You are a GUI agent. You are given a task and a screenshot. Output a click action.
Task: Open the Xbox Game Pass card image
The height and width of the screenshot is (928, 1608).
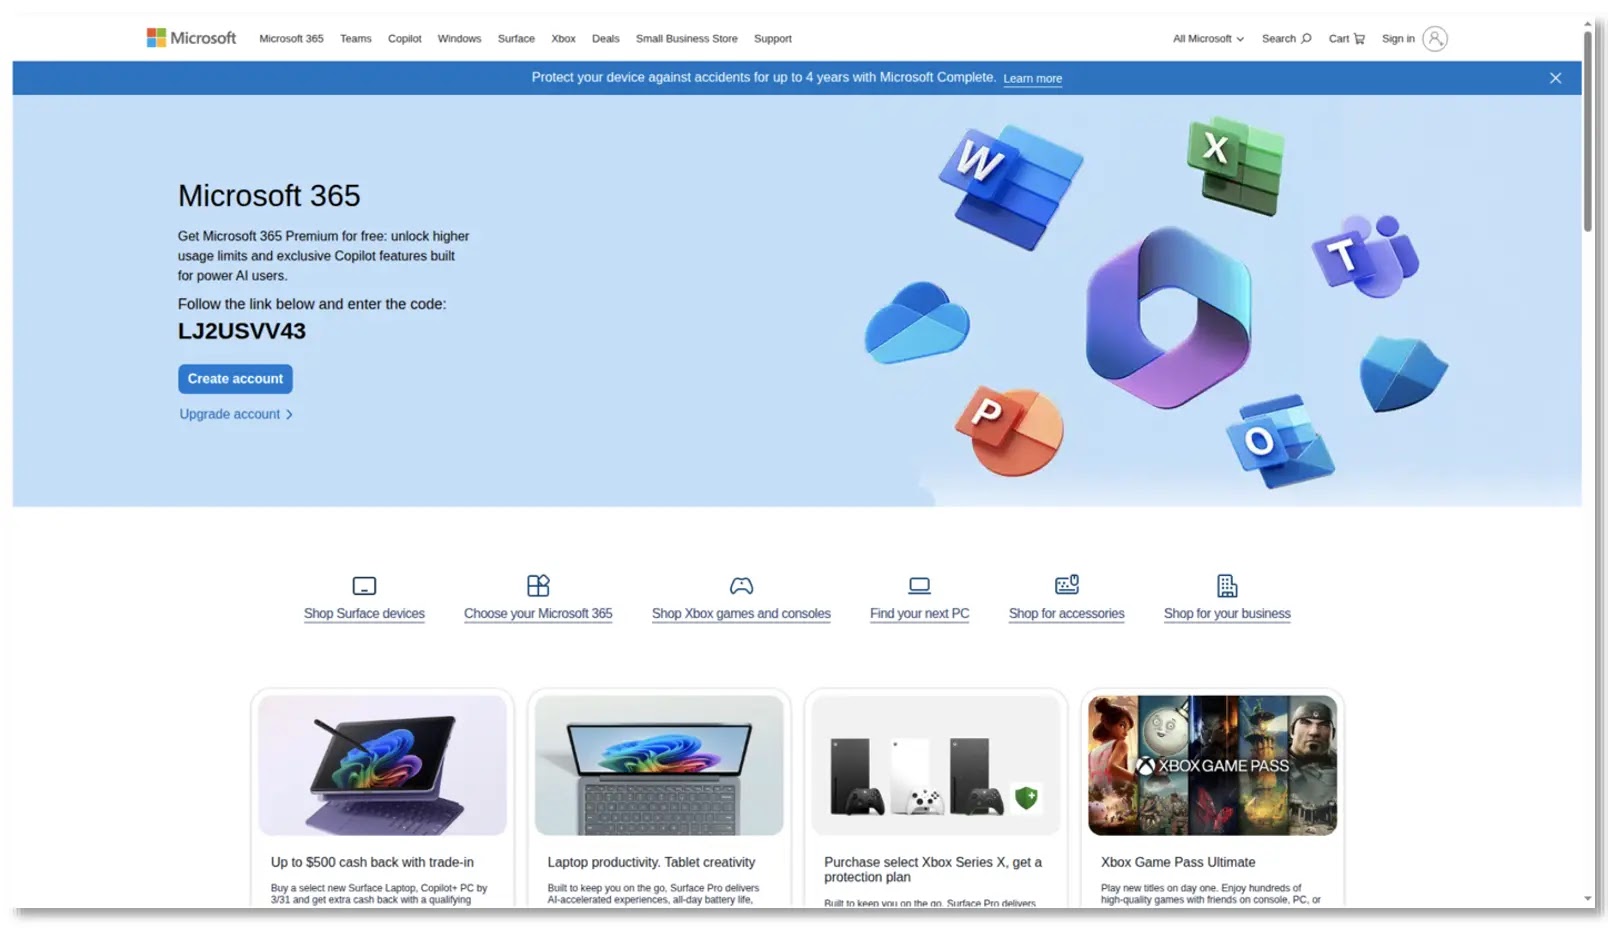[1212, 765]
